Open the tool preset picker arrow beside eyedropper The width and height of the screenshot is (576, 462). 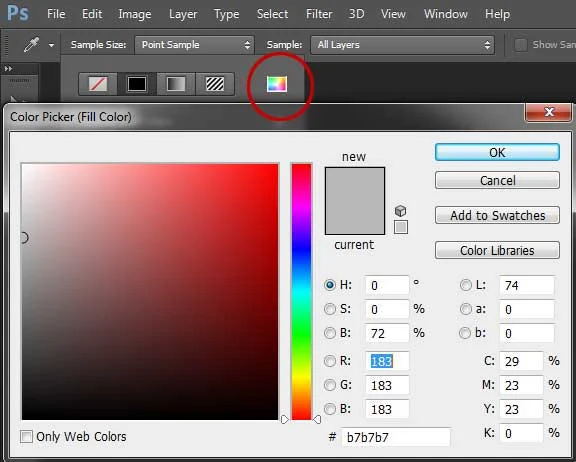click(x=51, y=46)
